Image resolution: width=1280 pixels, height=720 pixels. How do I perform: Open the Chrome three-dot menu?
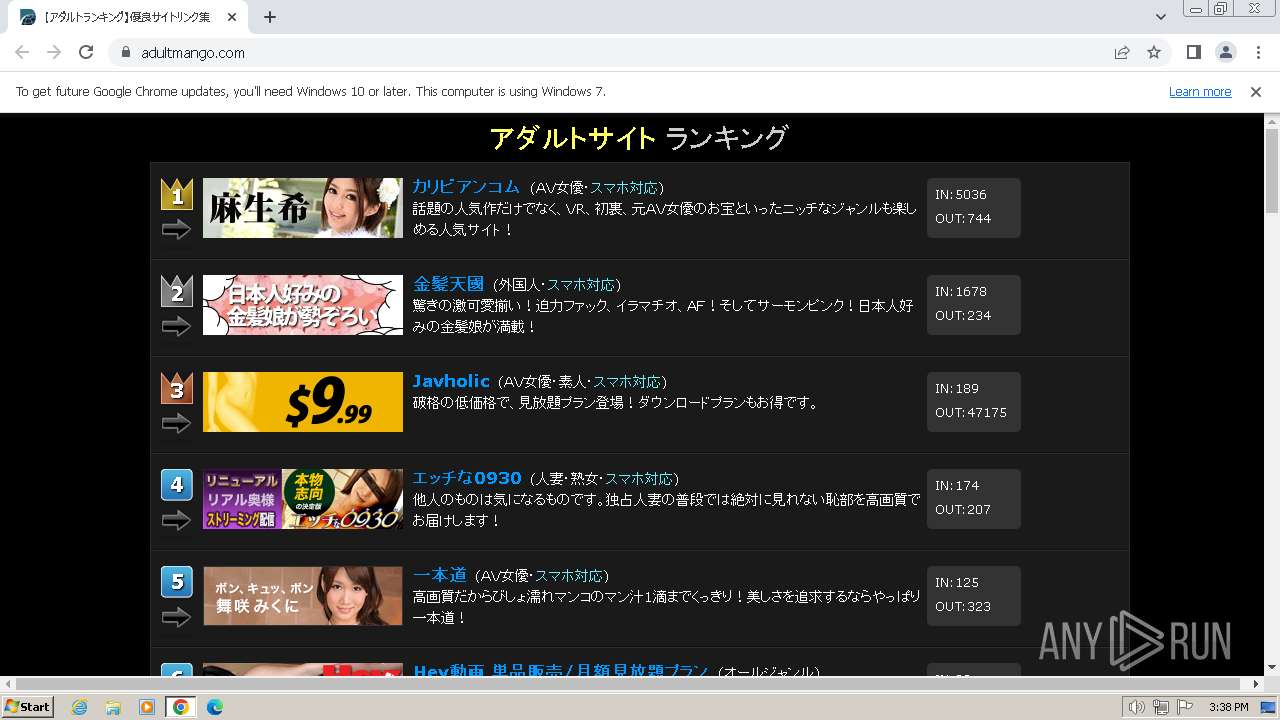click(x=1258, y=52)
